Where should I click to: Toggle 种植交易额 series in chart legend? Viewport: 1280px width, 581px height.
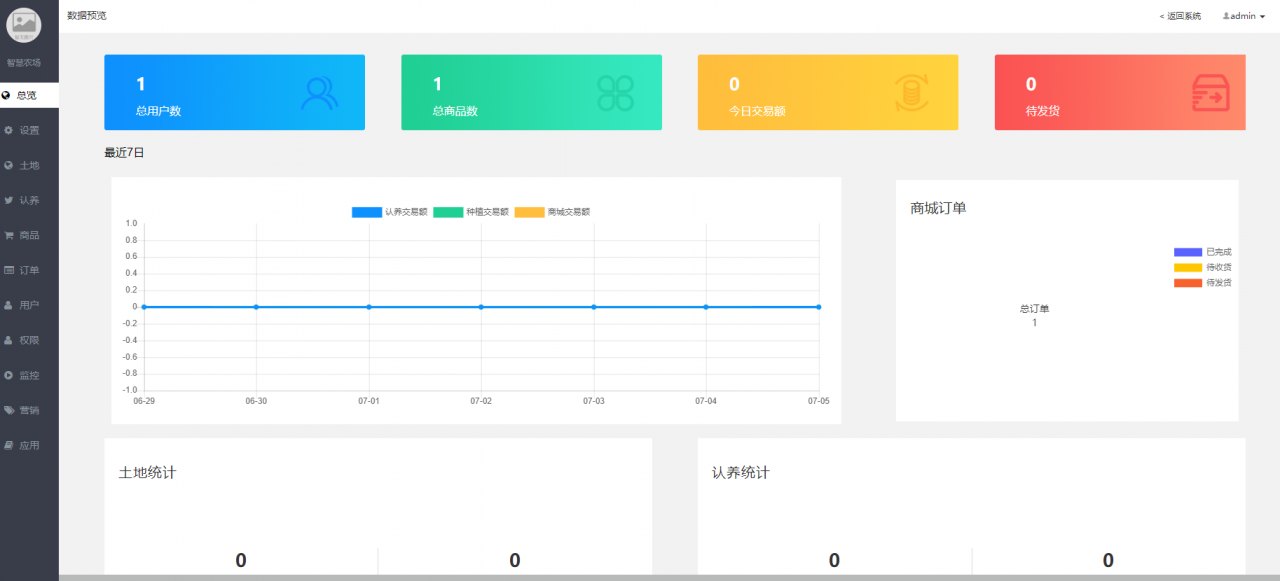(x=471, y=212)
